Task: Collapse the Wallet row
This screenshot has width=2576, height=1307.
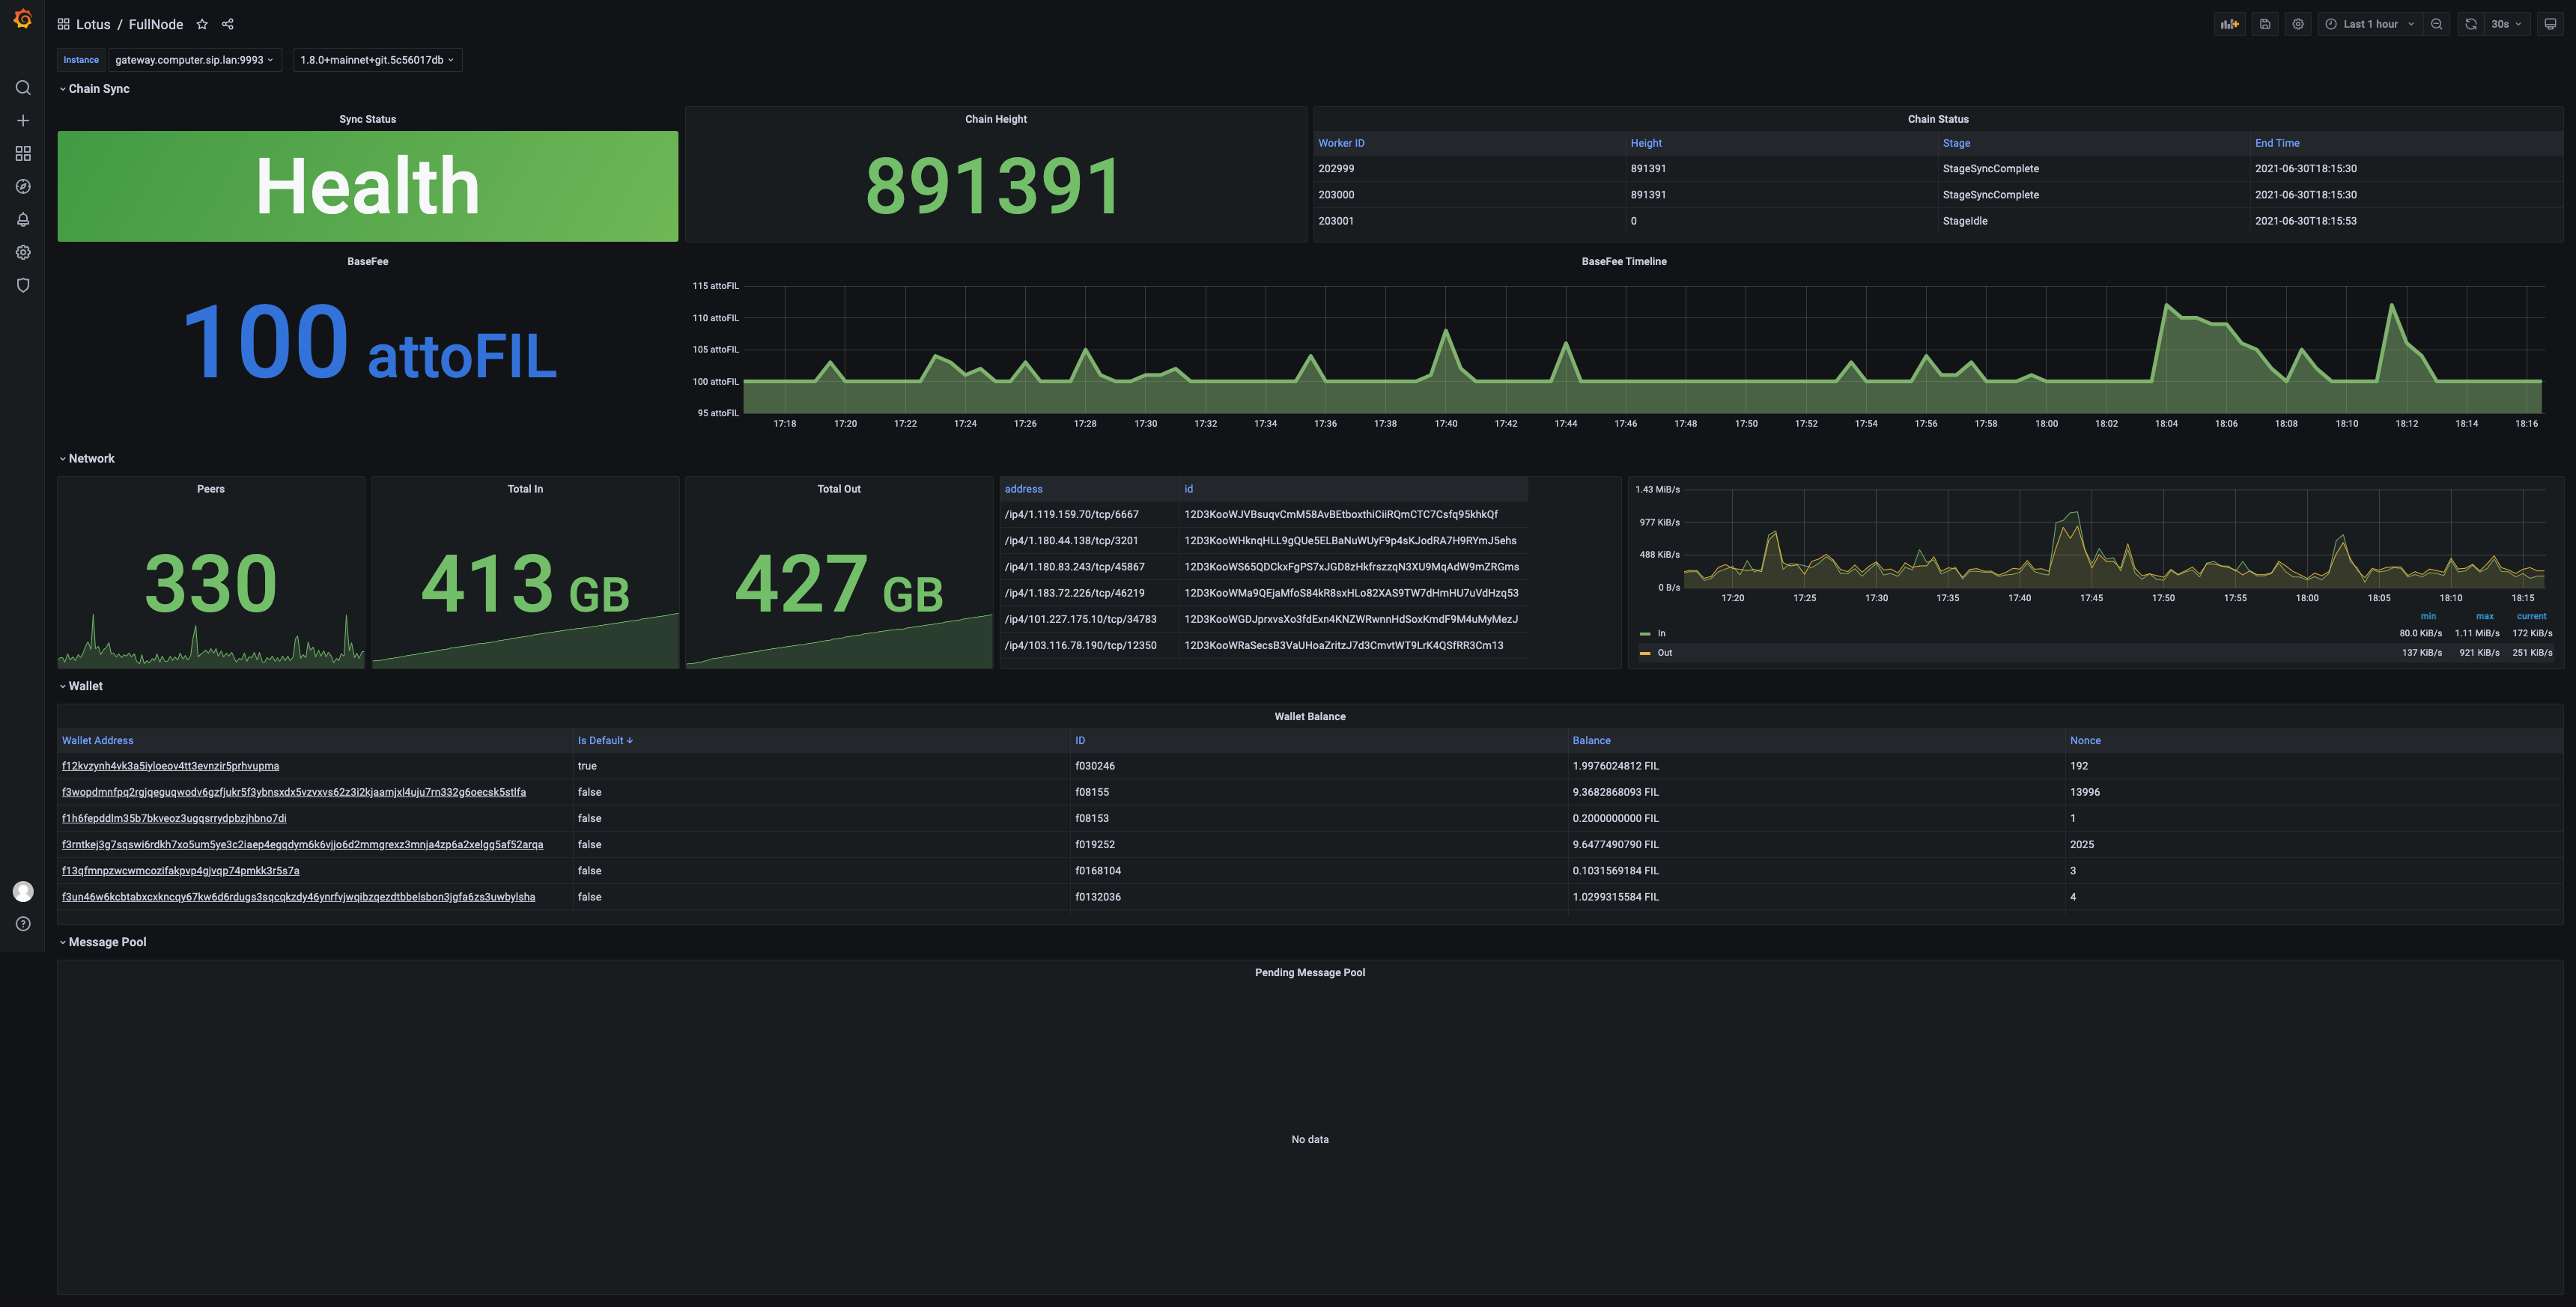Action: (x=85, y=686)
